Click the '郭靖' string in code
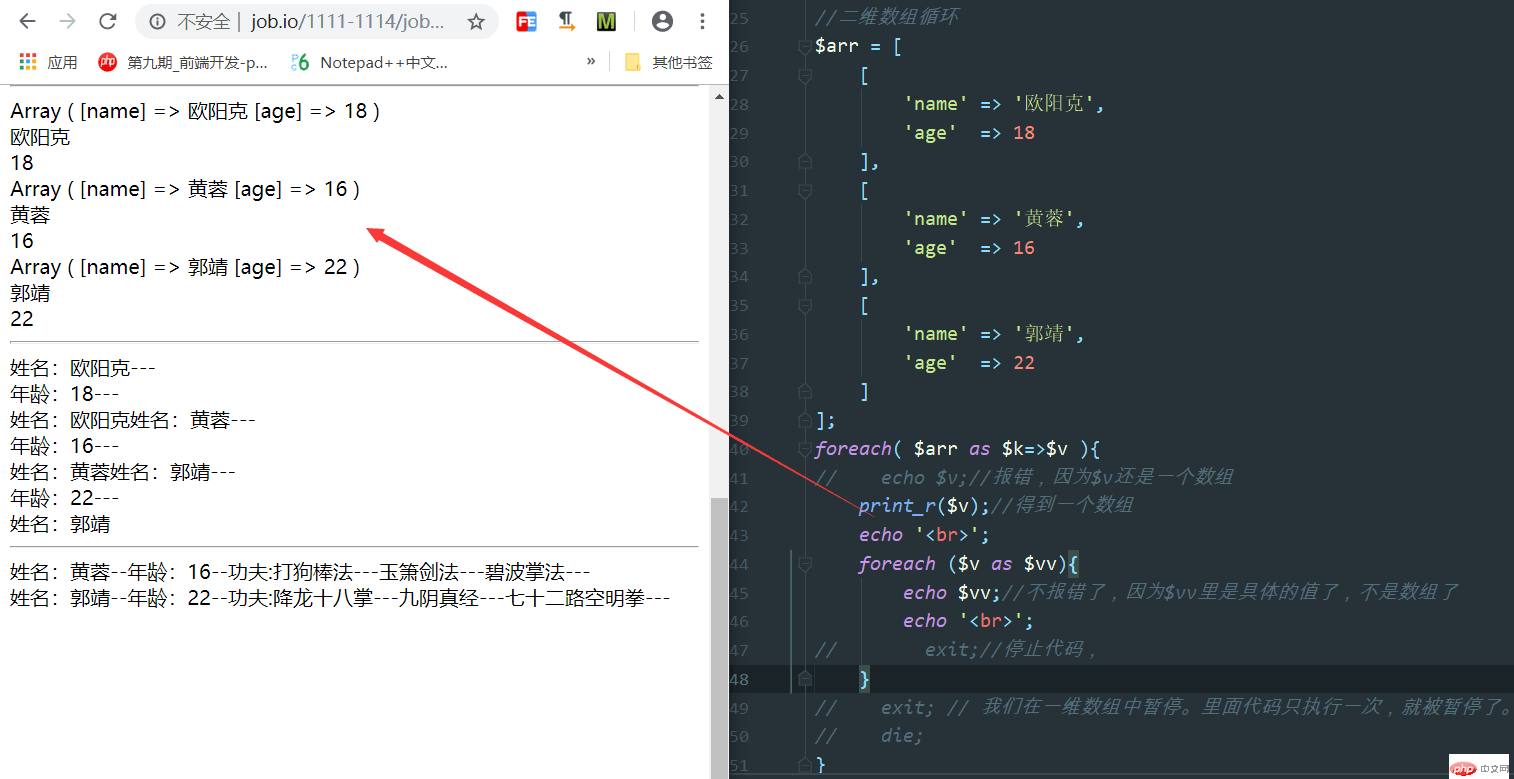Screen dimensions: 1514x779 (x=1045, y=334)
